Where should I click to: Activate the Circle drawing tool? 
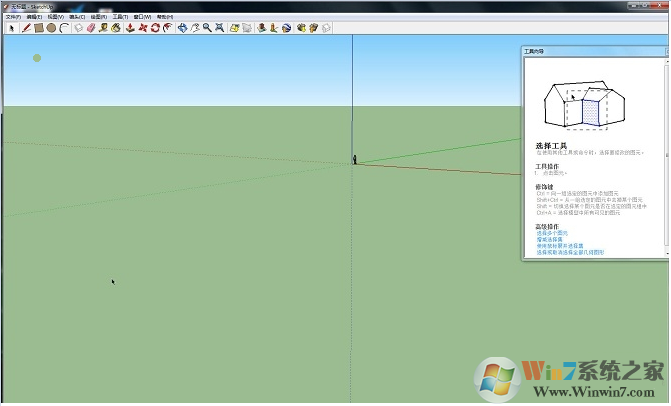click(50, 28)
